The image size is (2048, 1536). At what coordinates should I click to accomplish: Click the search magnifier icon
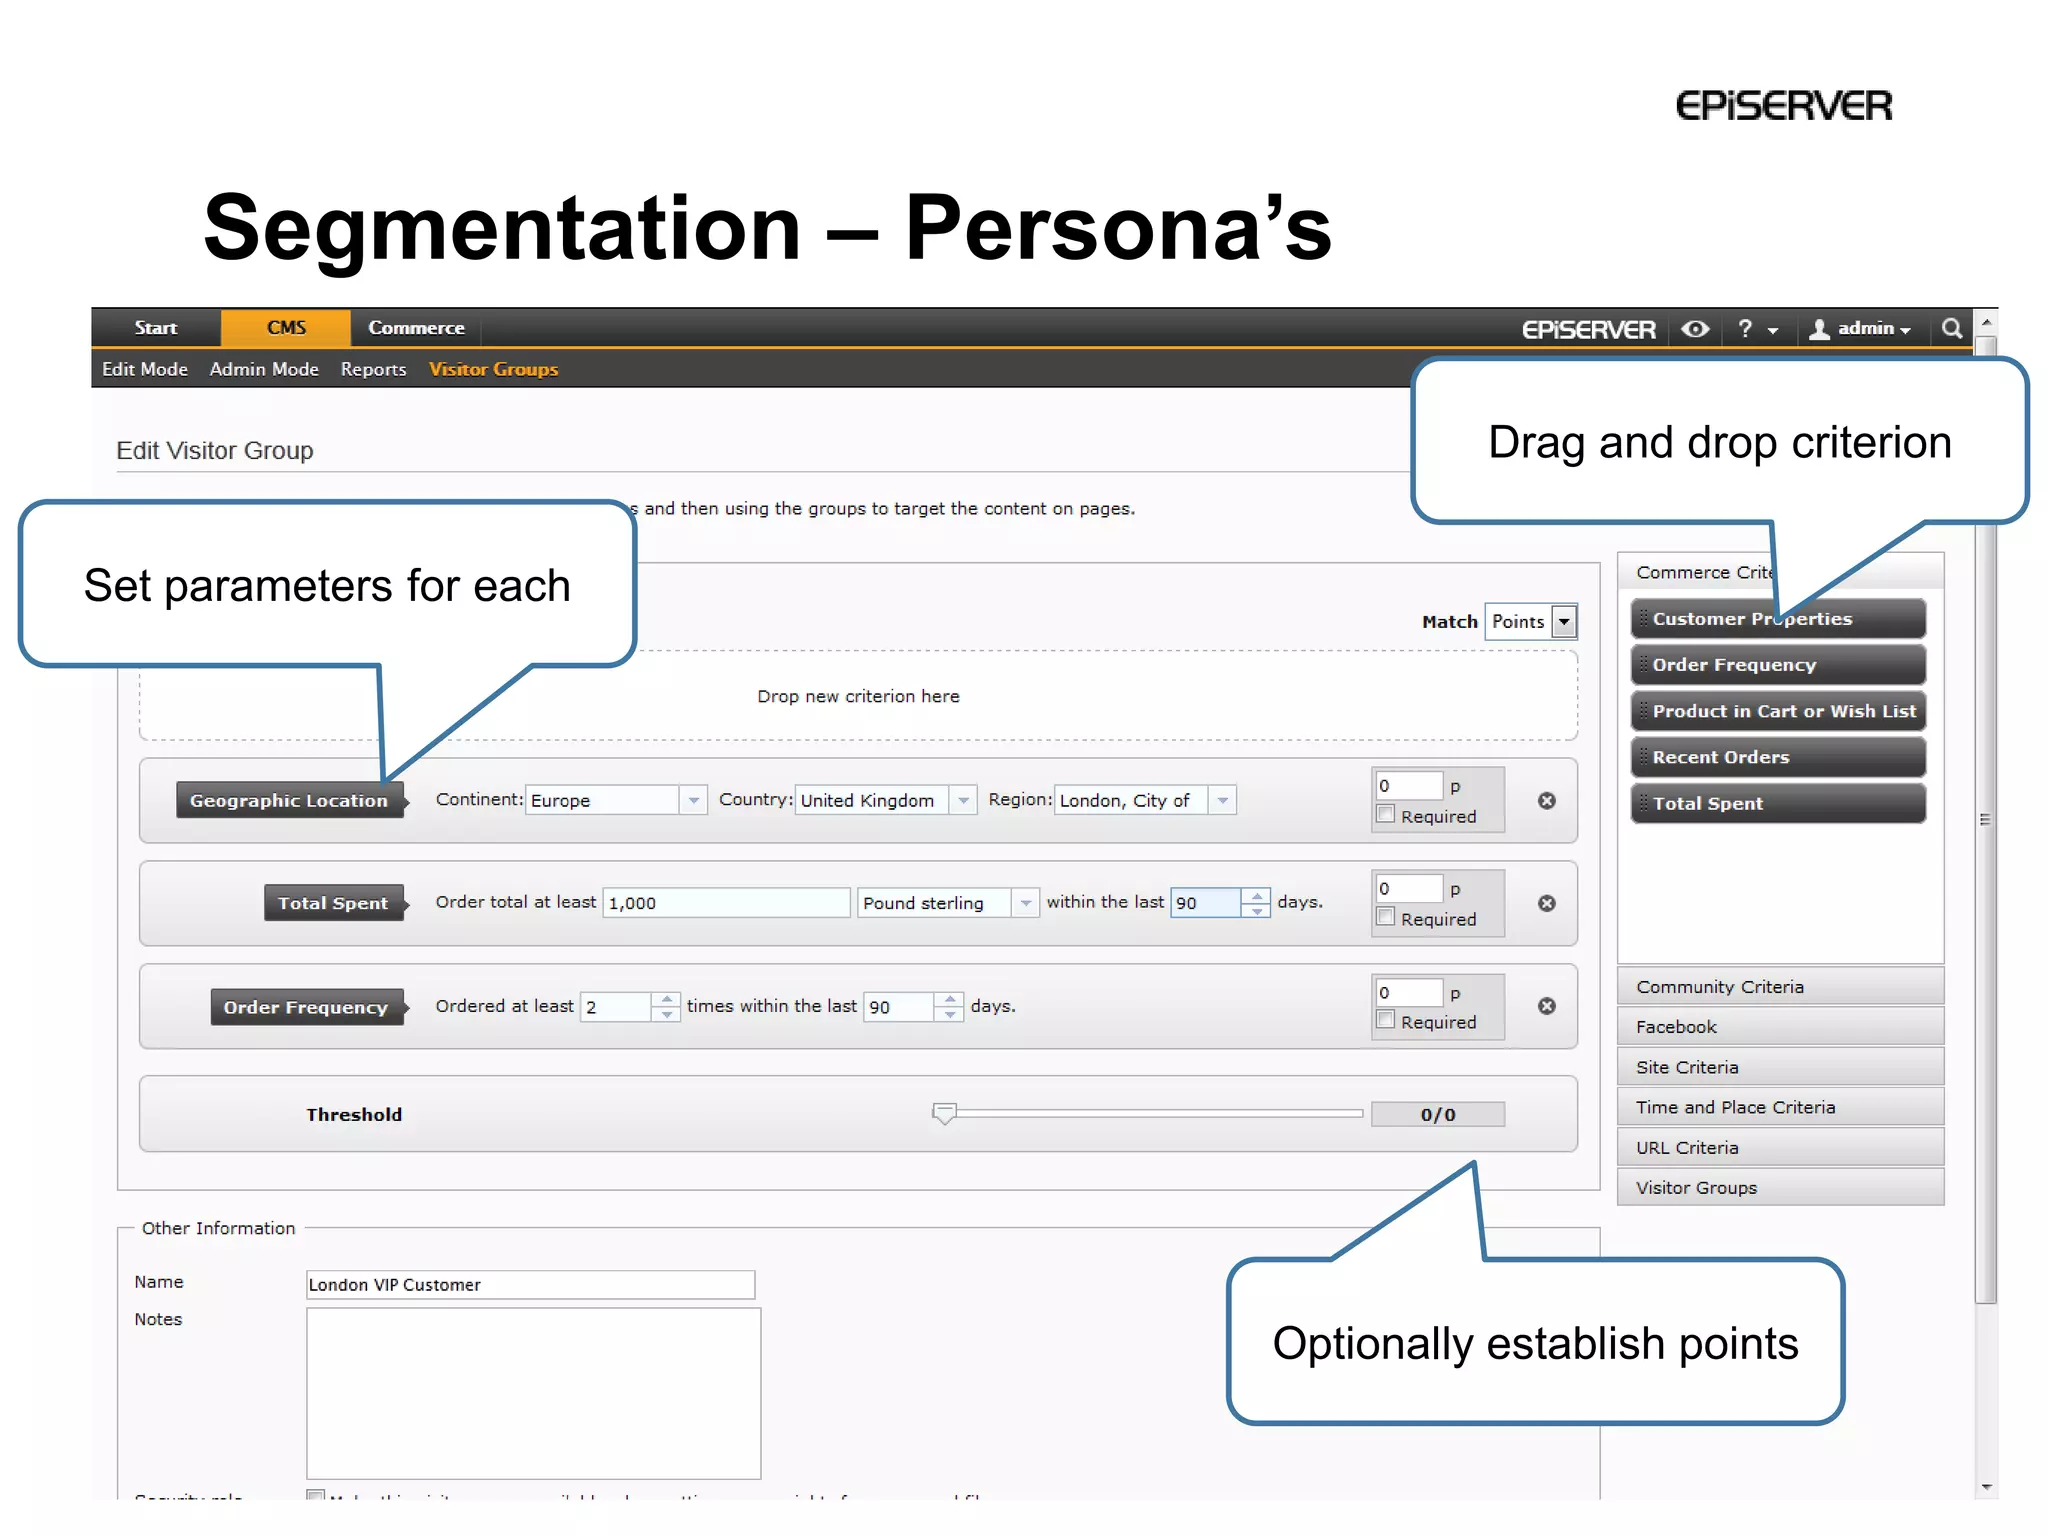1951,328
